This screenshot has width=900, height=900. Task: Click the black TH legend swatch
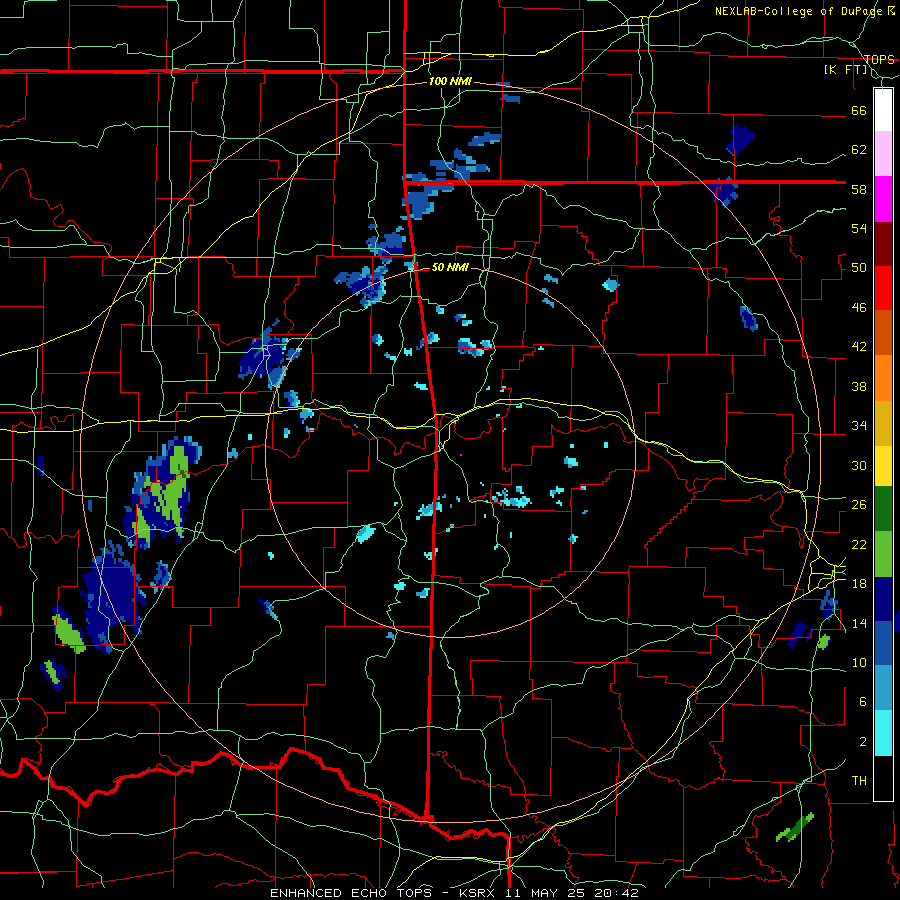(x=883, y=778)
